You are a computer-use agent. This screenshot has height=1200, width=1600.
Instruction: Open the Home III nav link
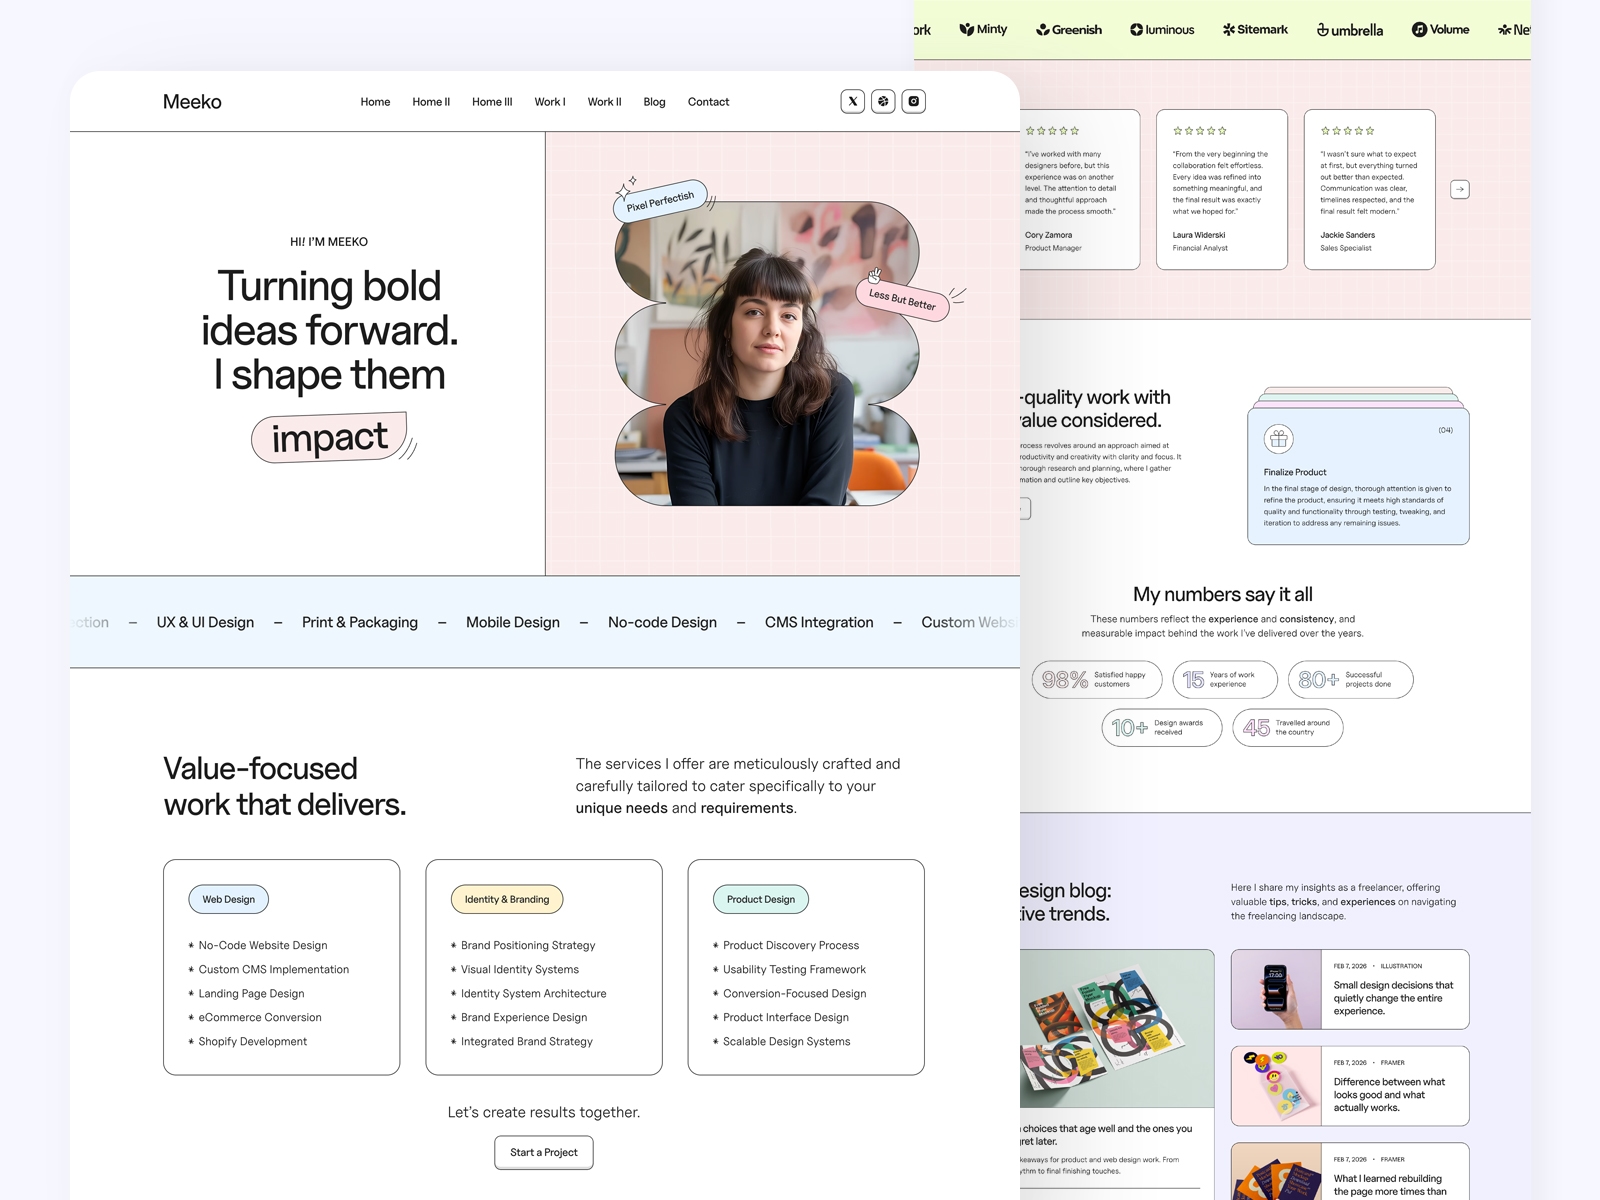pyautogui.click(x=492, y=102)
